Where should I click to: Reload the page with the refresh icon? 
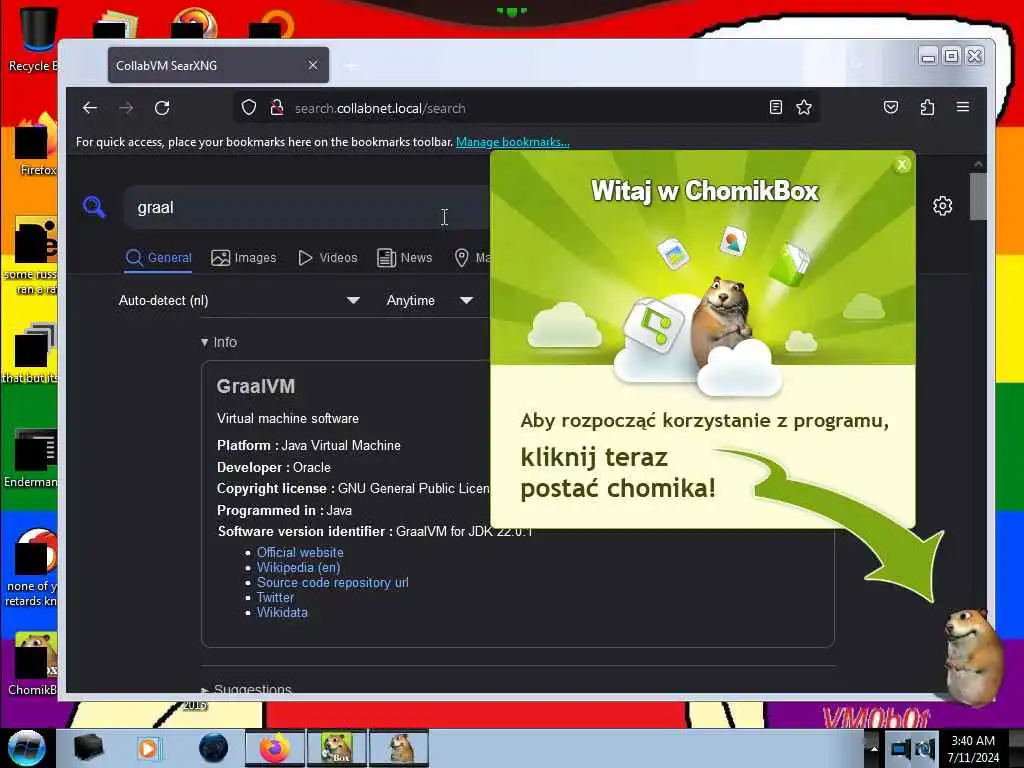tap(162, 108)
